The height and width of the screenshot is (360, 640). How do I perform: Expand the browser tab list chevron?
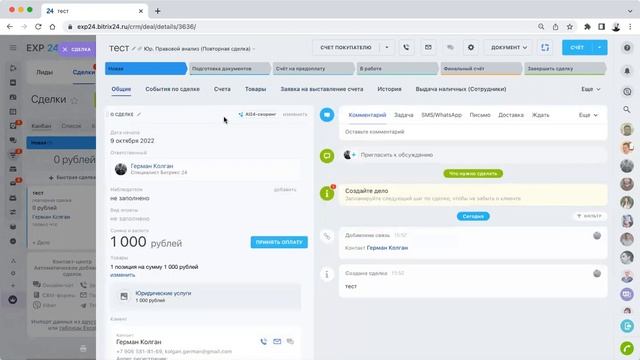click(630, 11)
